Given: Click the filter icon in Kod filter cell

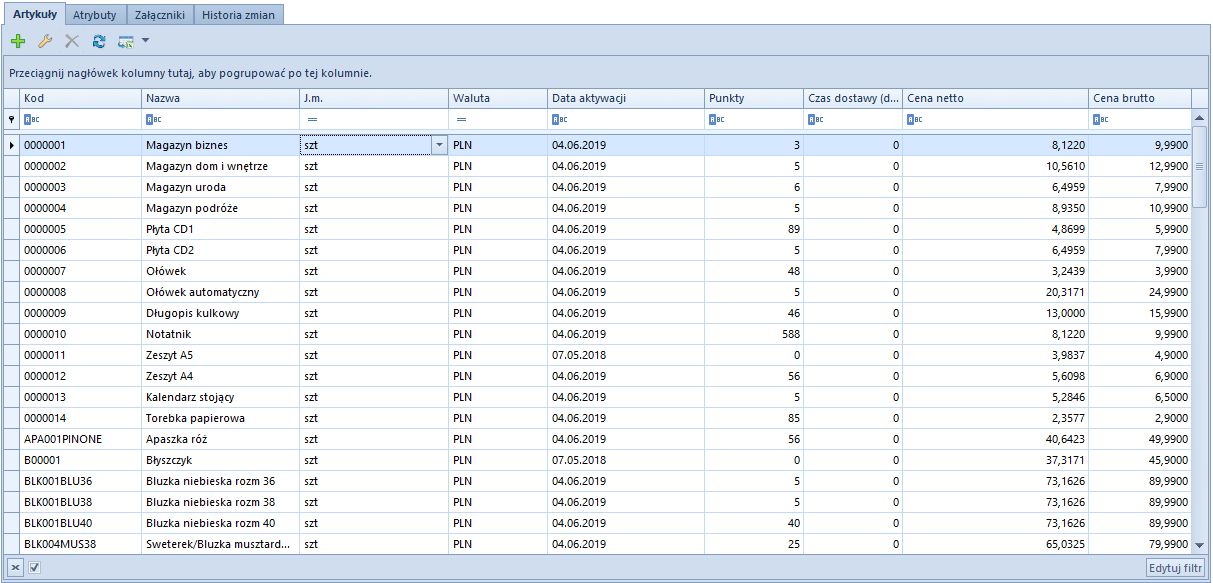Looking at the screenshot, I should [31, 120].
